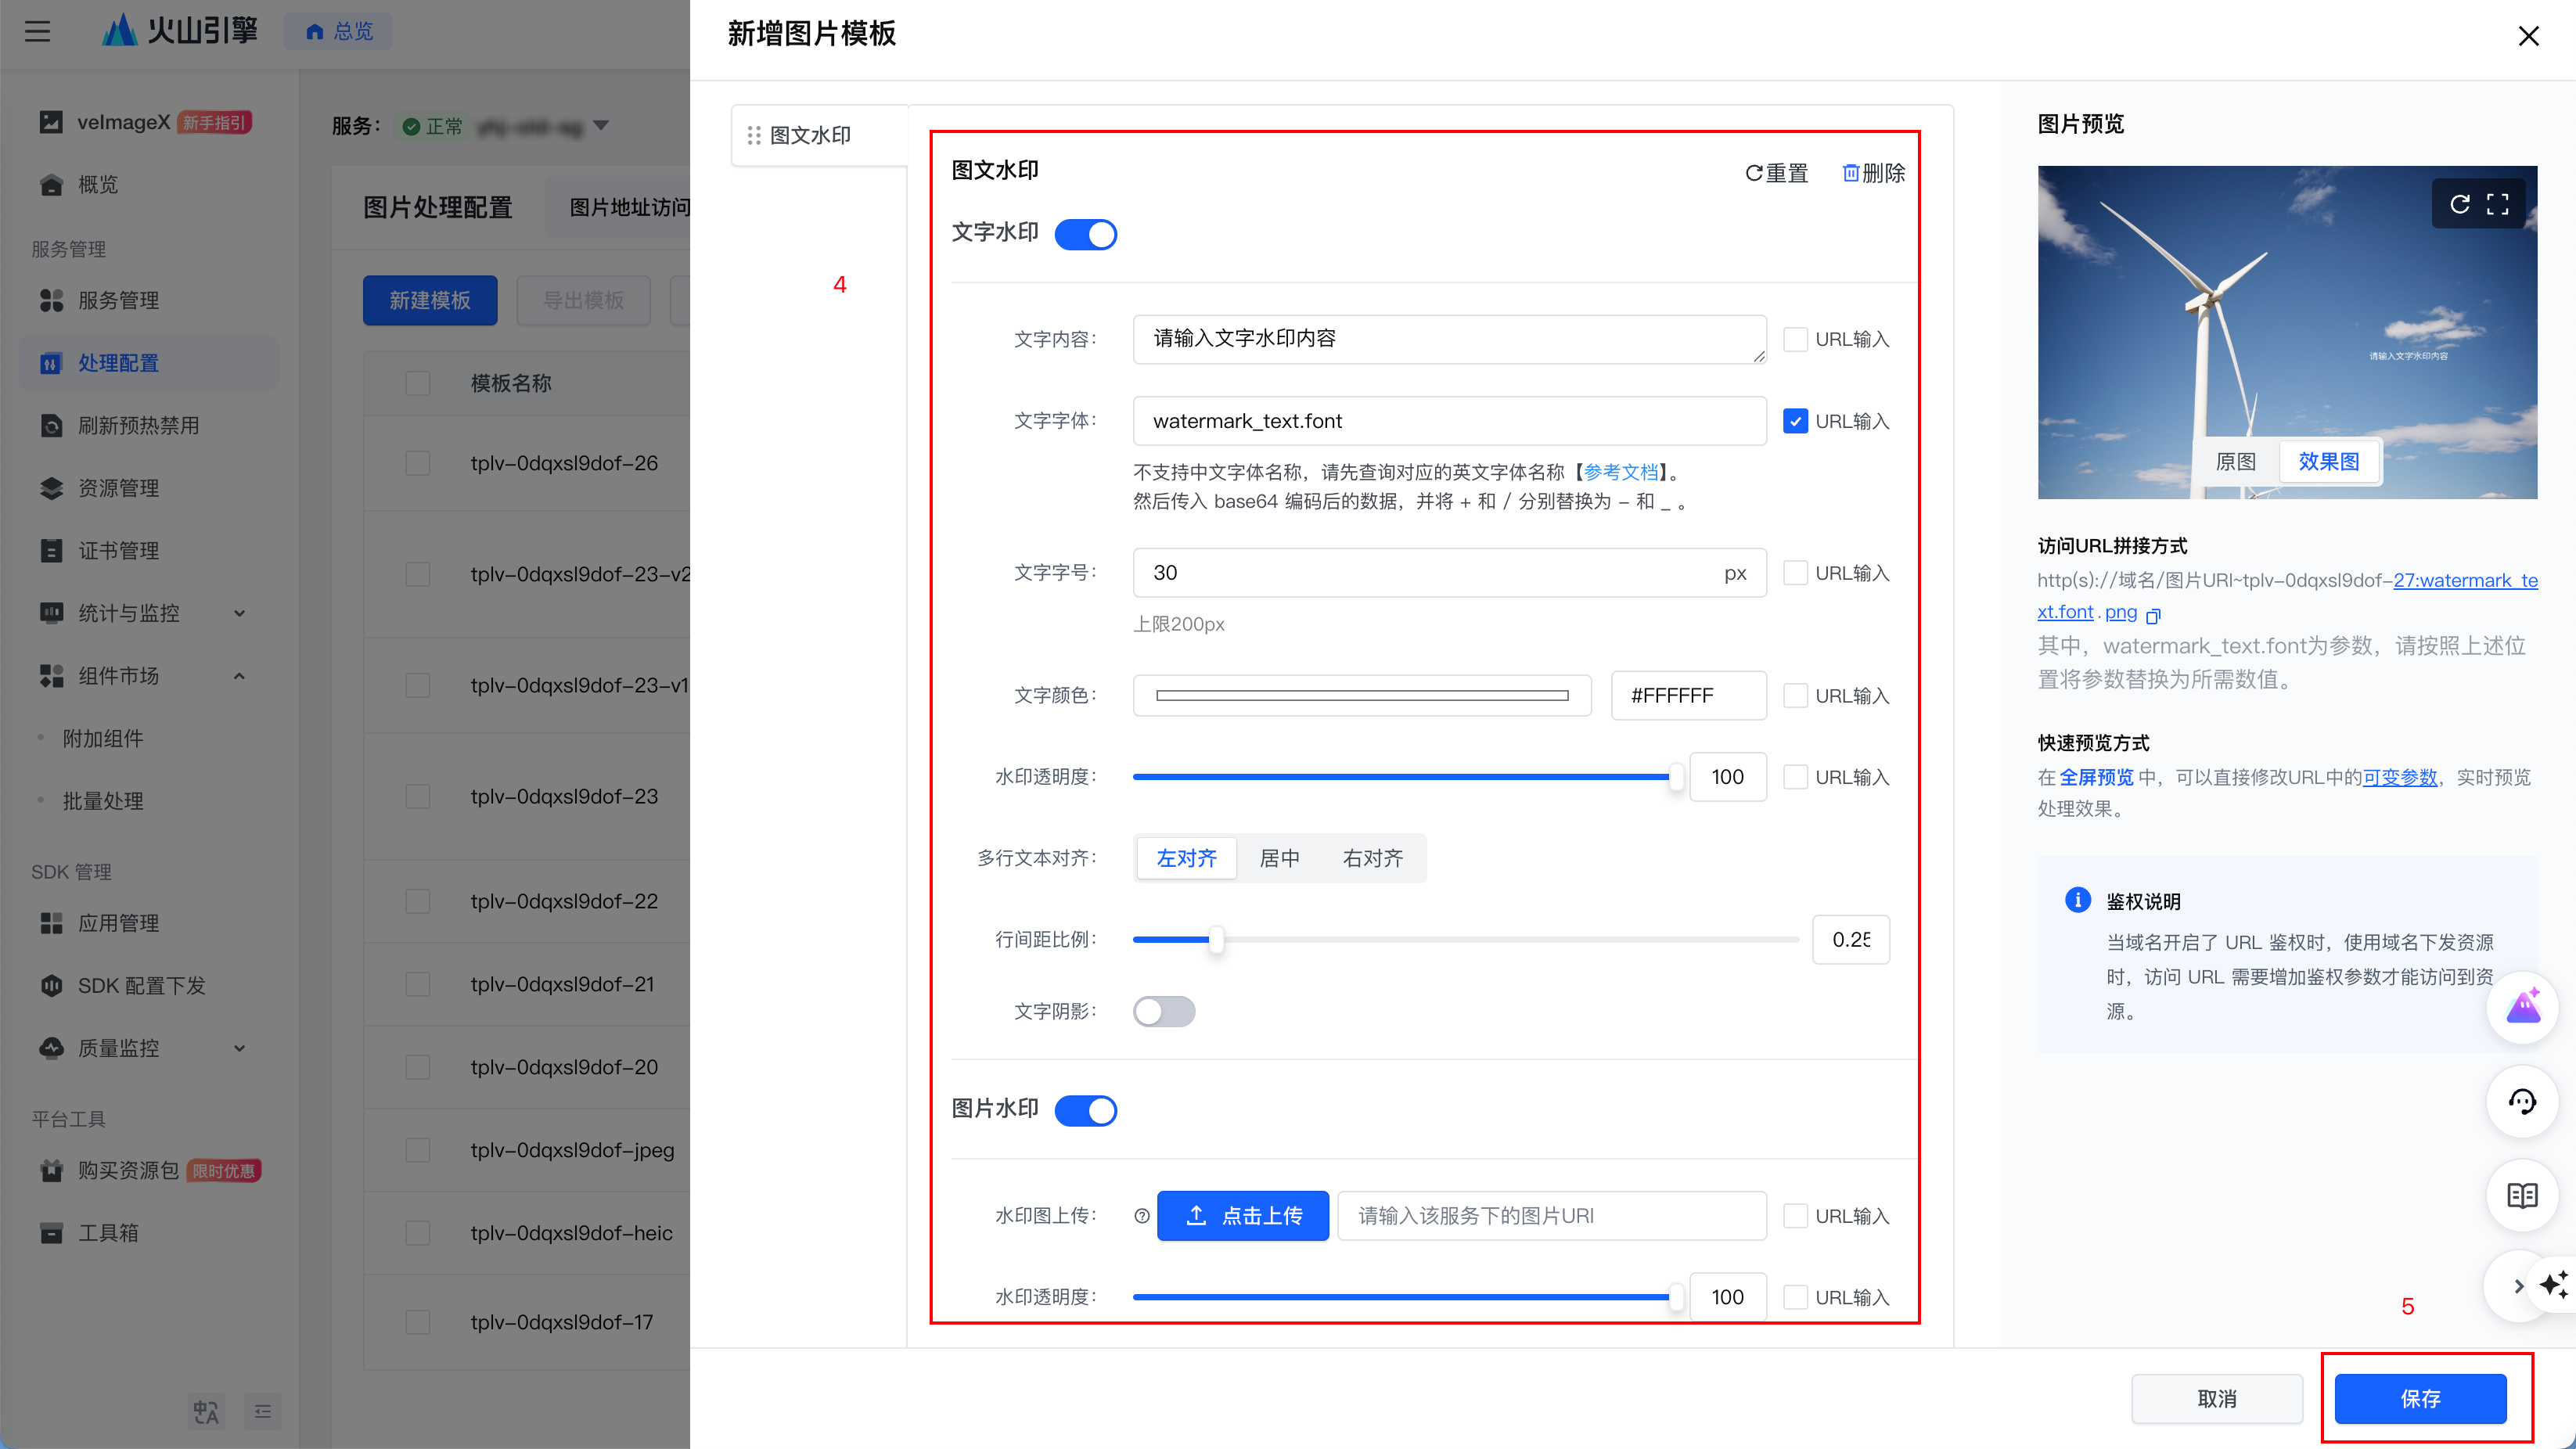This screenshot has height=1449, width=2576.
Task: Turn off the 图片水印 switch
Action: pyautogui.click(x=1086, y=1110)
